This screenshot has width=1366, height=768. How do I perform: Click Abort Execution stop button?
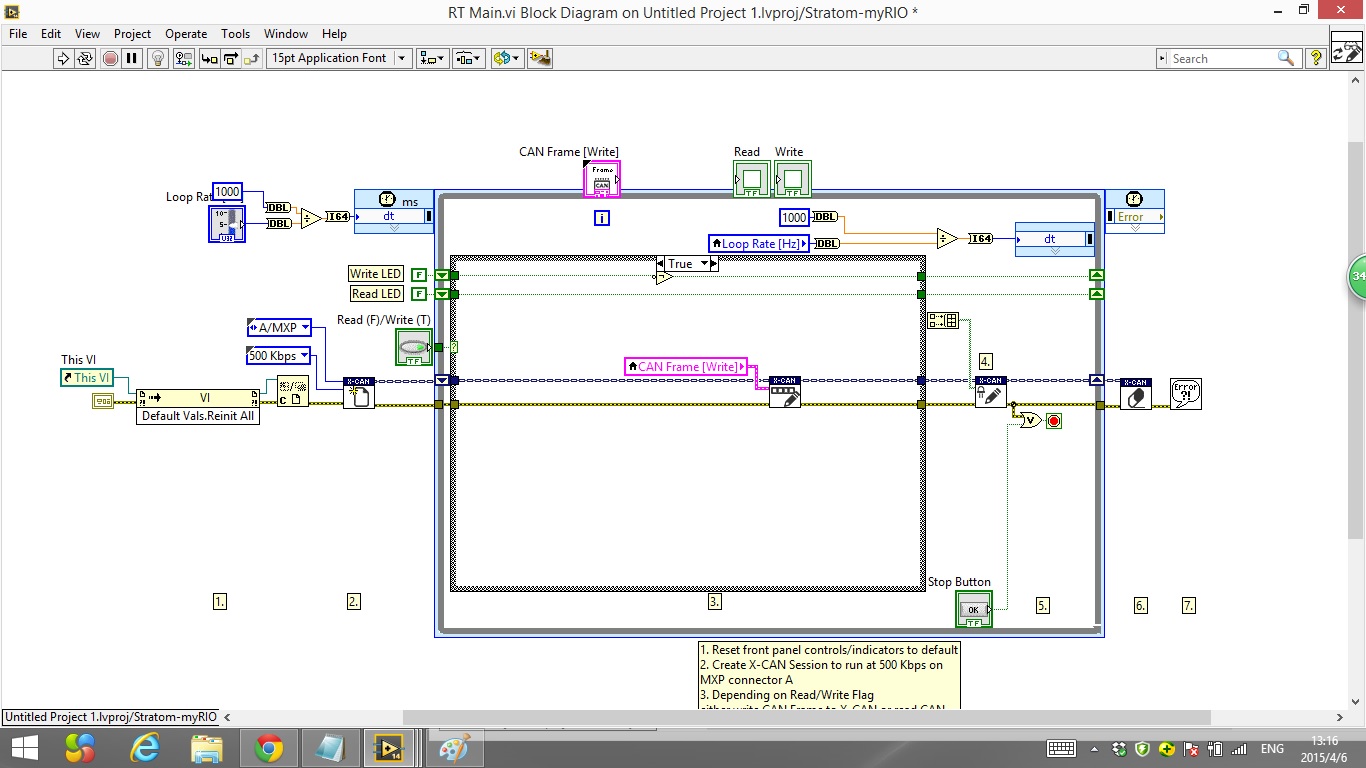pyautogui.click(x=110, y=58)
